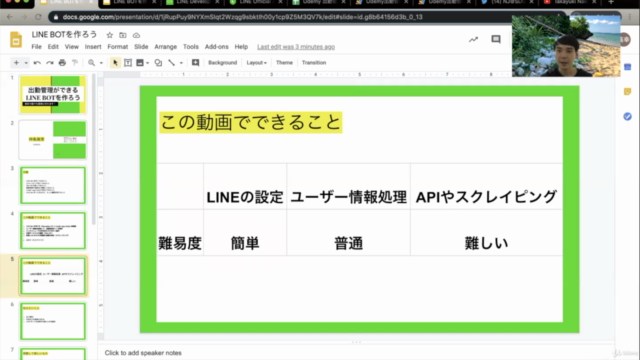640x360 pixels.
Task: Open the Slide menu
Action: [141, 47]
